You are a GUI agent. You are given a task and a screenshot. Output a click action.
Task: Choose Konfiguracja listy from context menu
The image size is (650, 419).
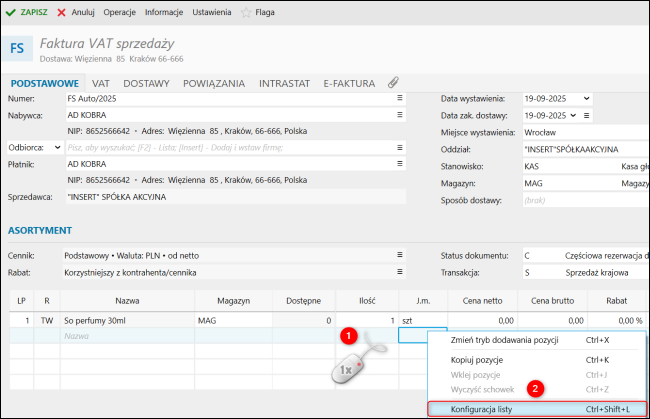536,409
